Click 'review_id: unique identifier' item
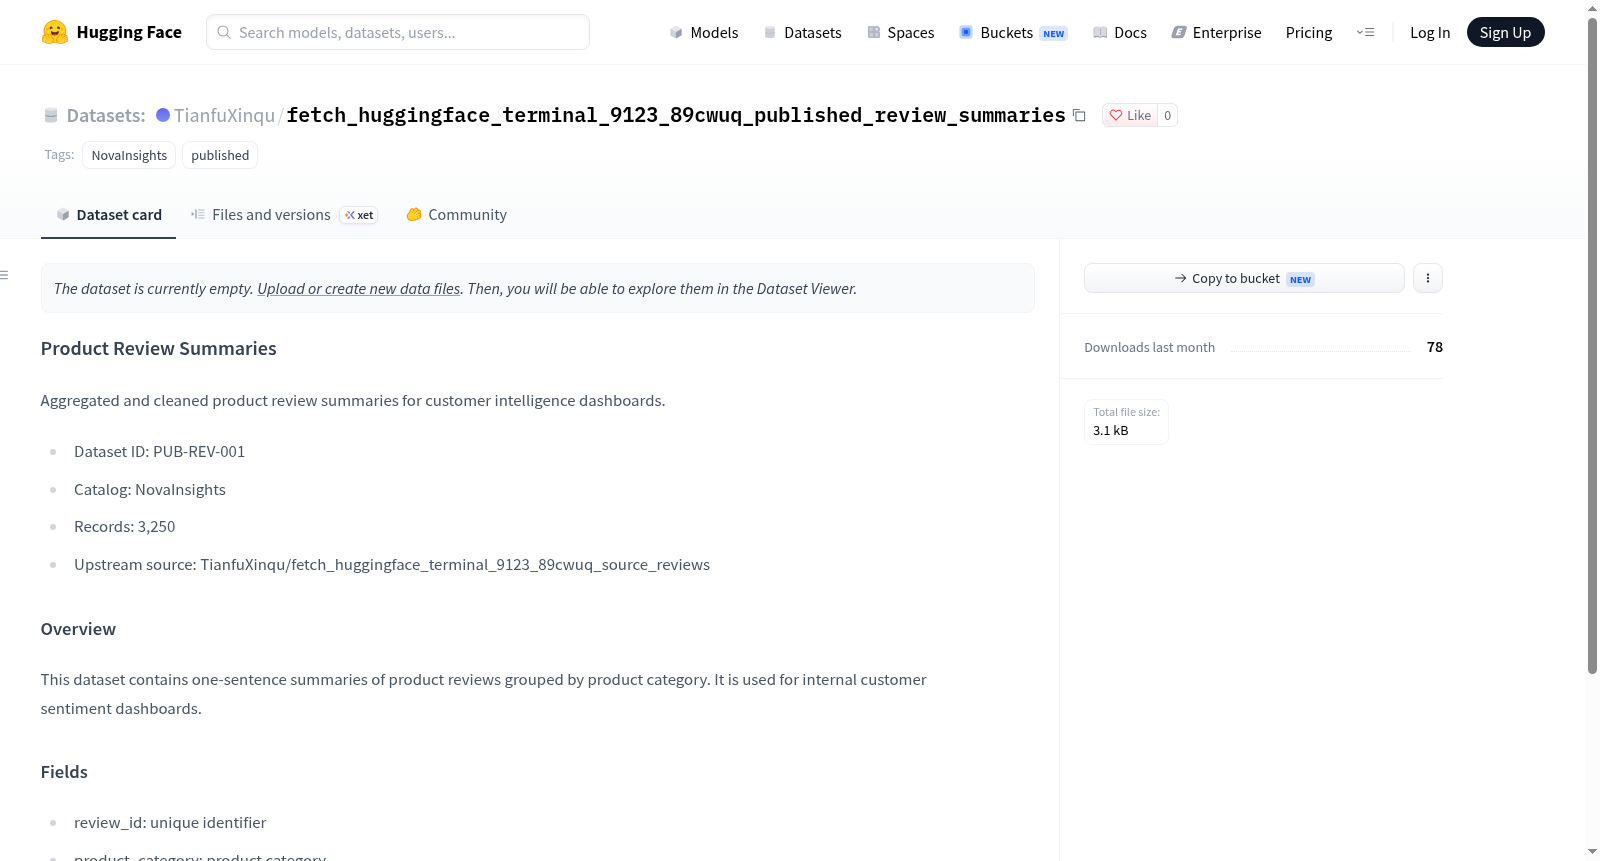1600x861 pixels. click(x=170, y=823)
